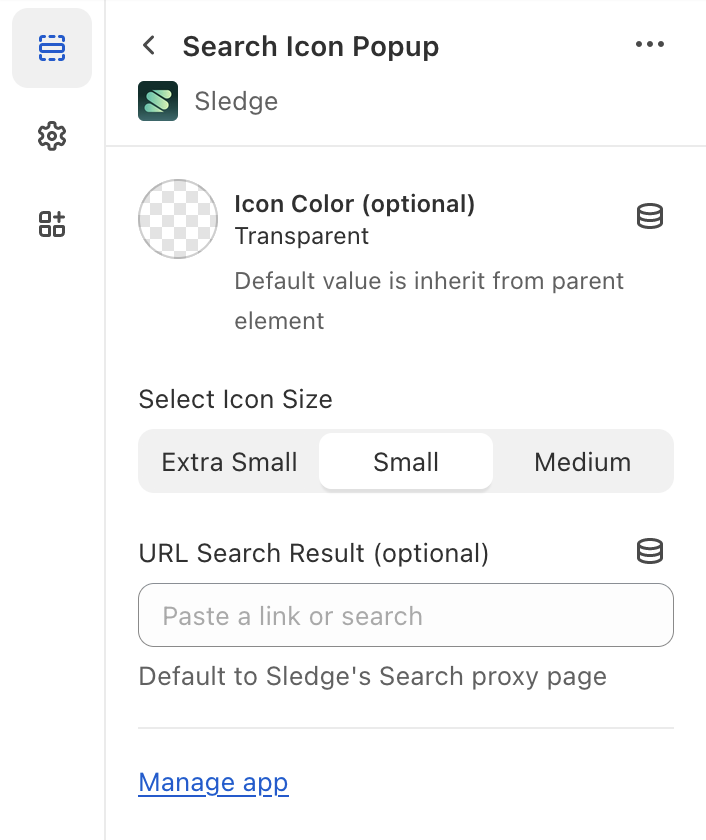706x840 pixels.
Task: Connect a dynamic source to Icon Color
Action: tap(650, 216)
